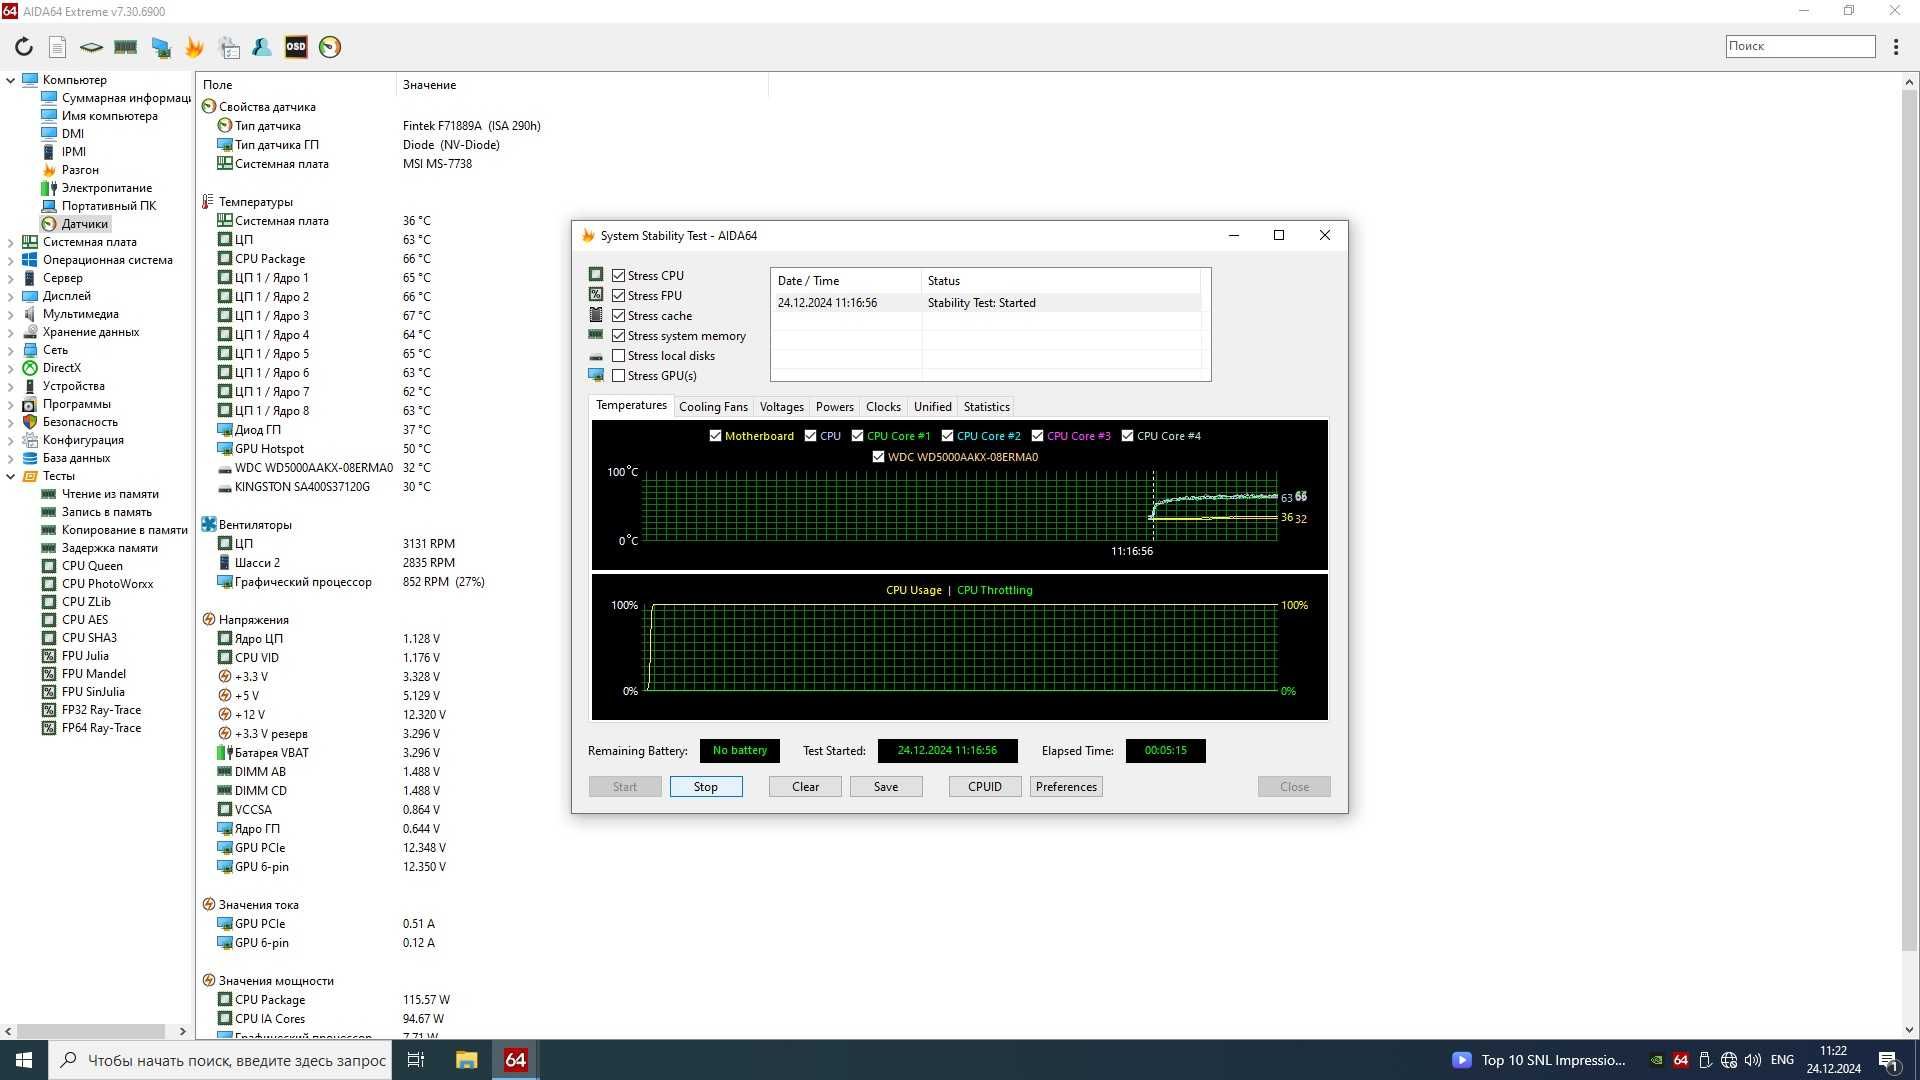Viewport: 1920px width, 1080px height.
Task: Toggle CPU Core #3 graph checkbox
Action: click(x=1037, y=436)
